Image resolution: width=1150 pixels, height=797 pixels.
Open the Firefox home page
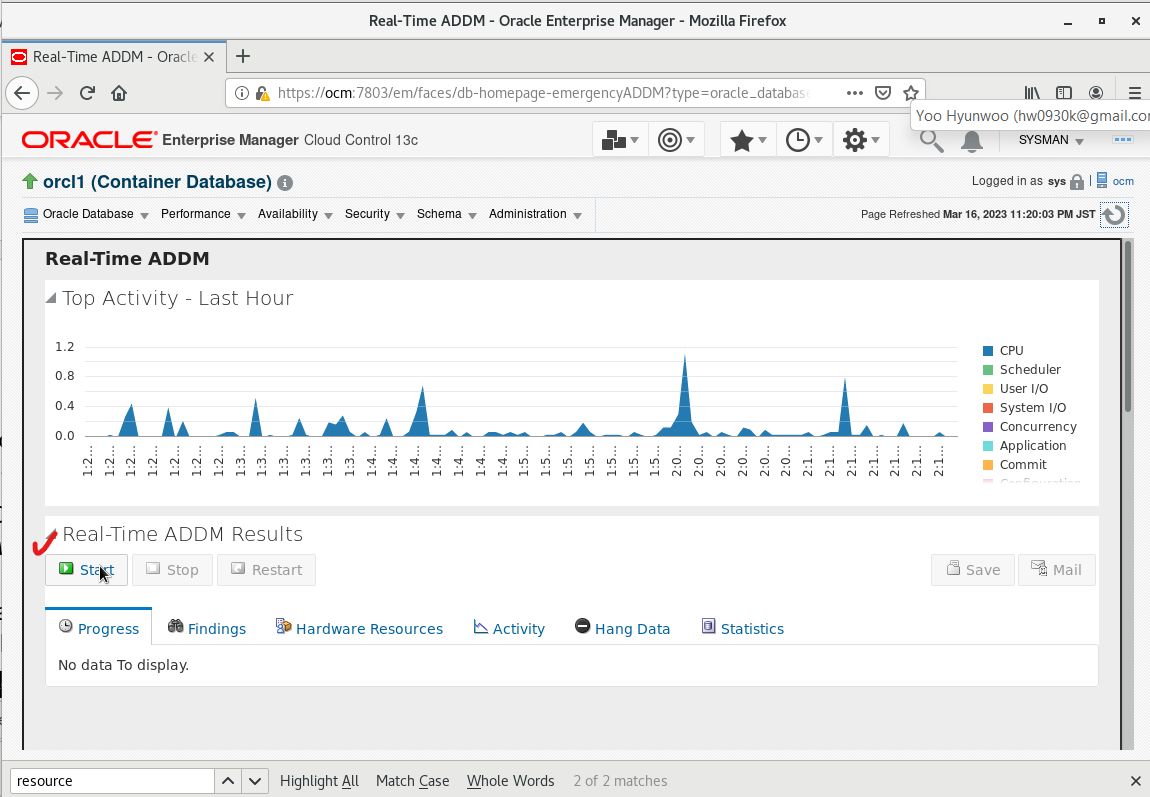[119, 93]
